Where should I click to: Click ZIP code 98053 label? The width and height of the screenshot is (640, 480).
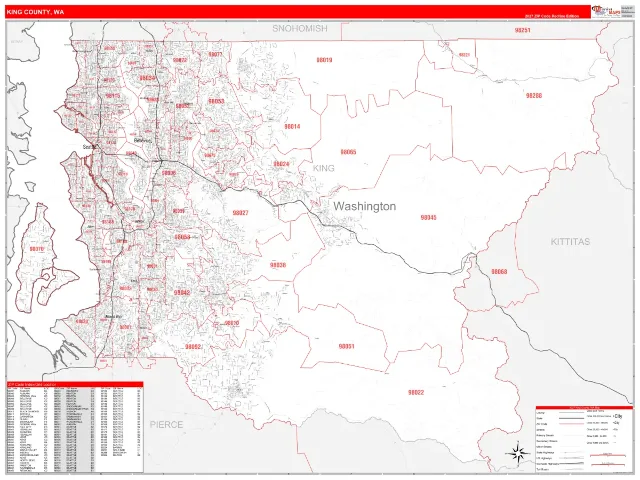click(216, 101)
